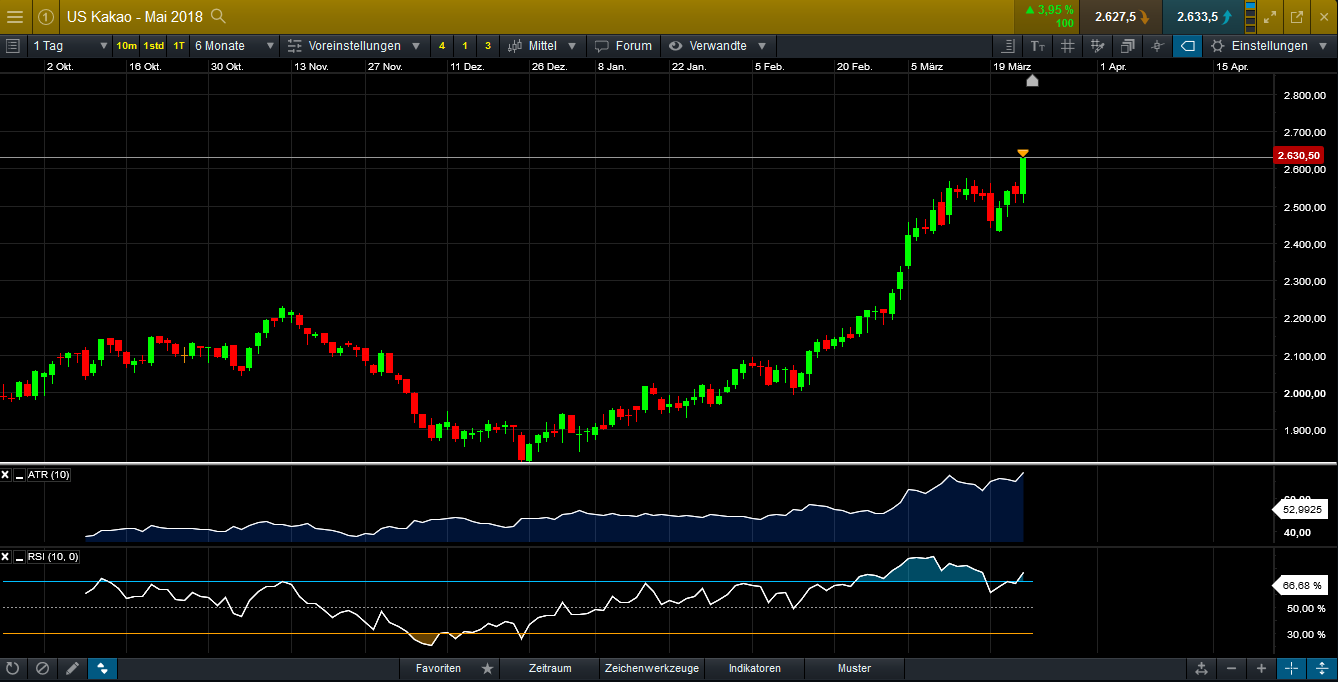Open the Forum section

(x=624, y=46)
